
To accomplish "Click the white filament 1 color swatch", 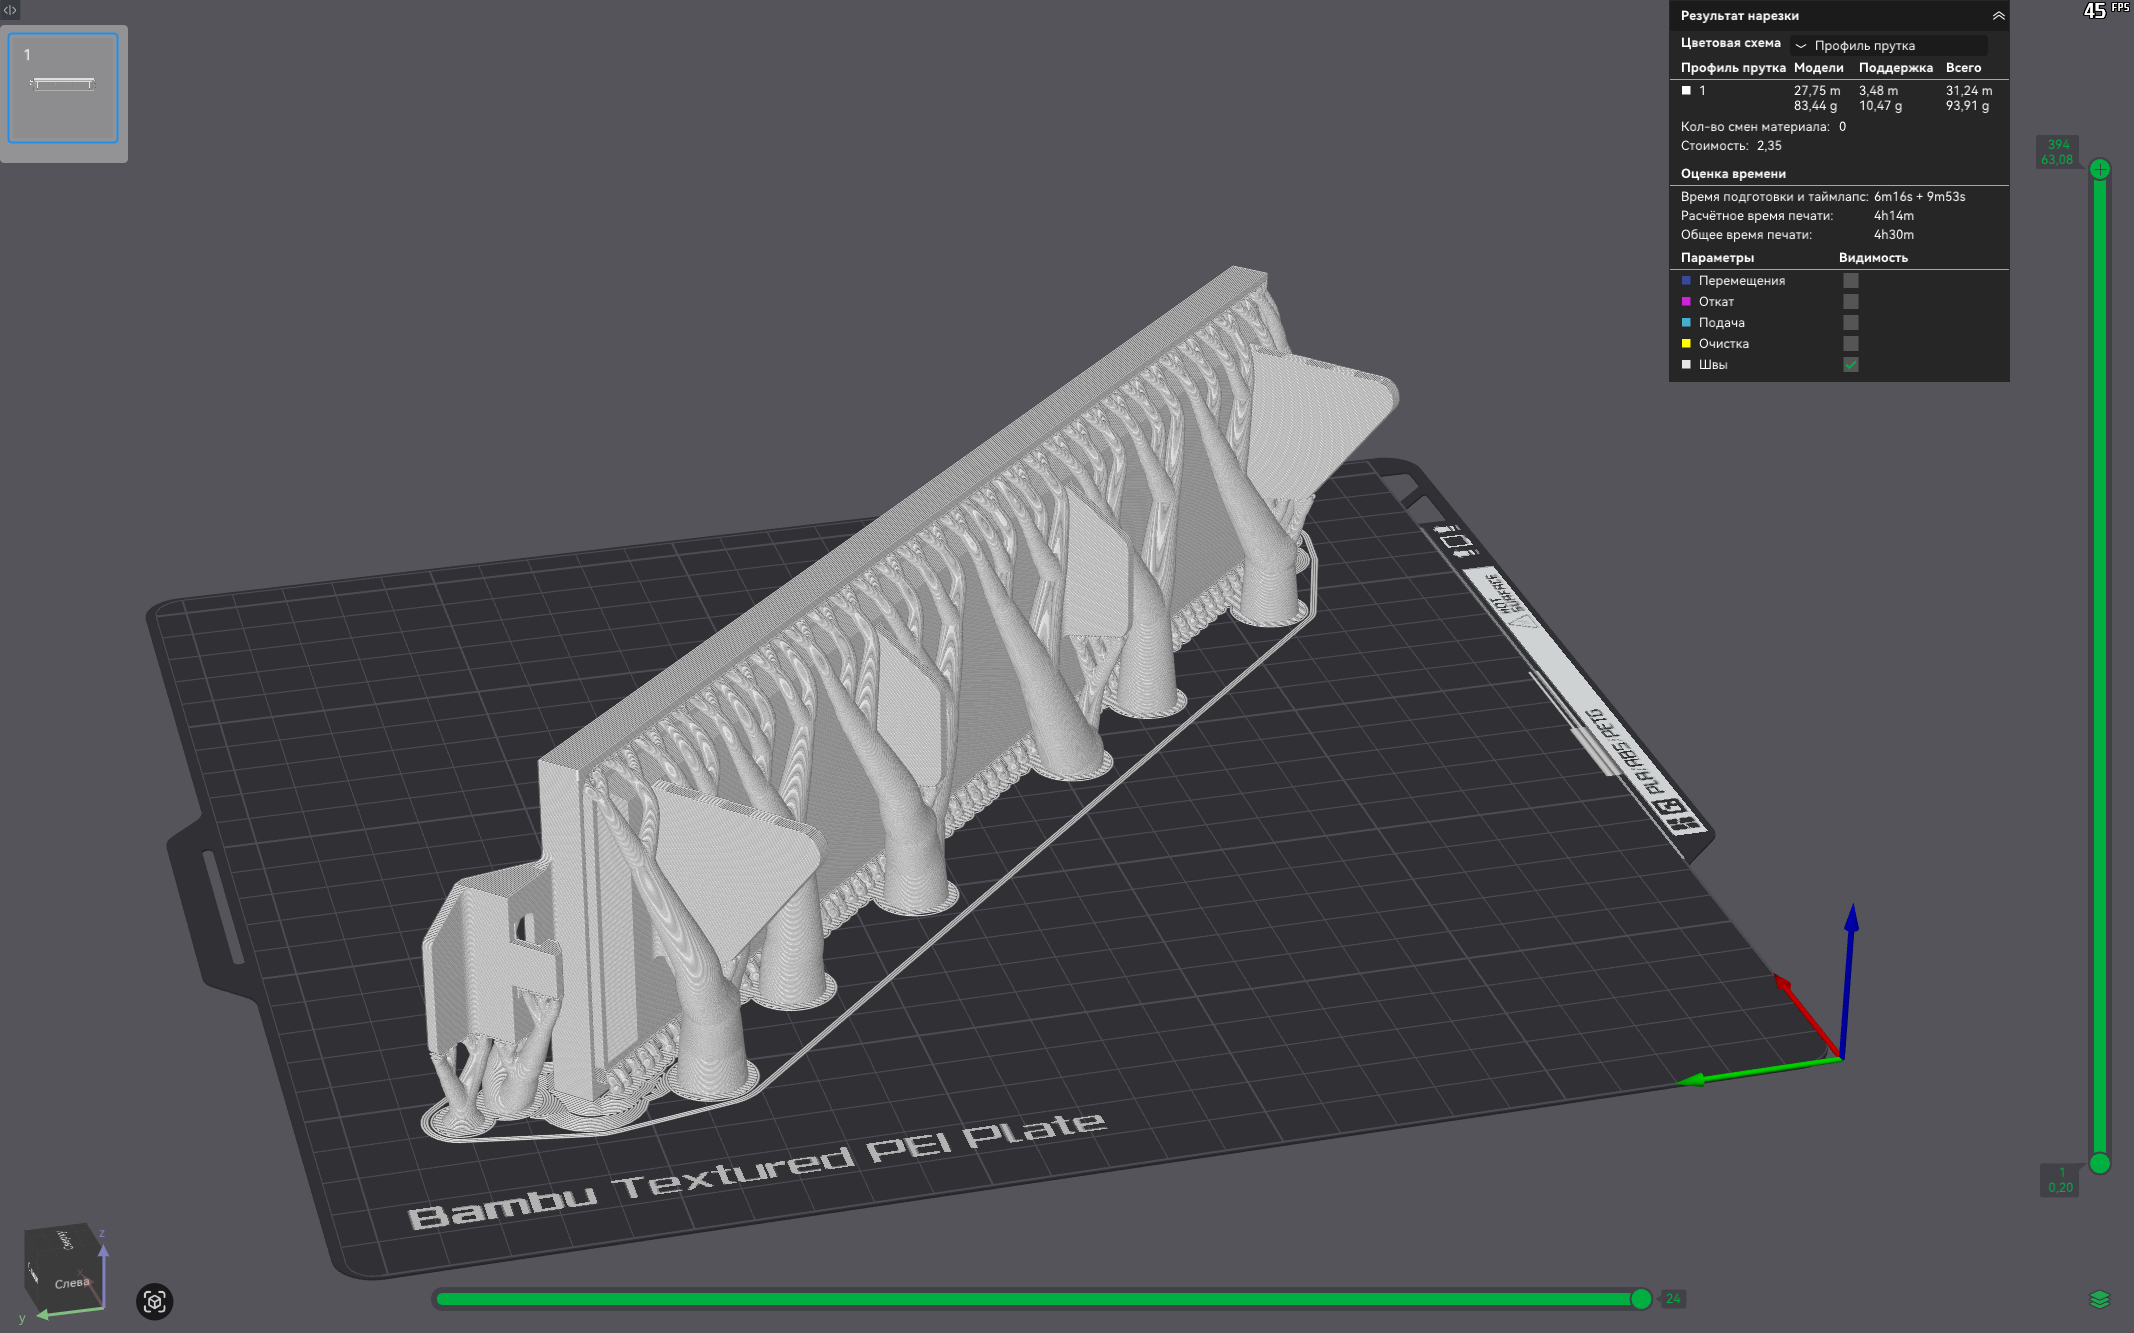I will pos(1687,91).
